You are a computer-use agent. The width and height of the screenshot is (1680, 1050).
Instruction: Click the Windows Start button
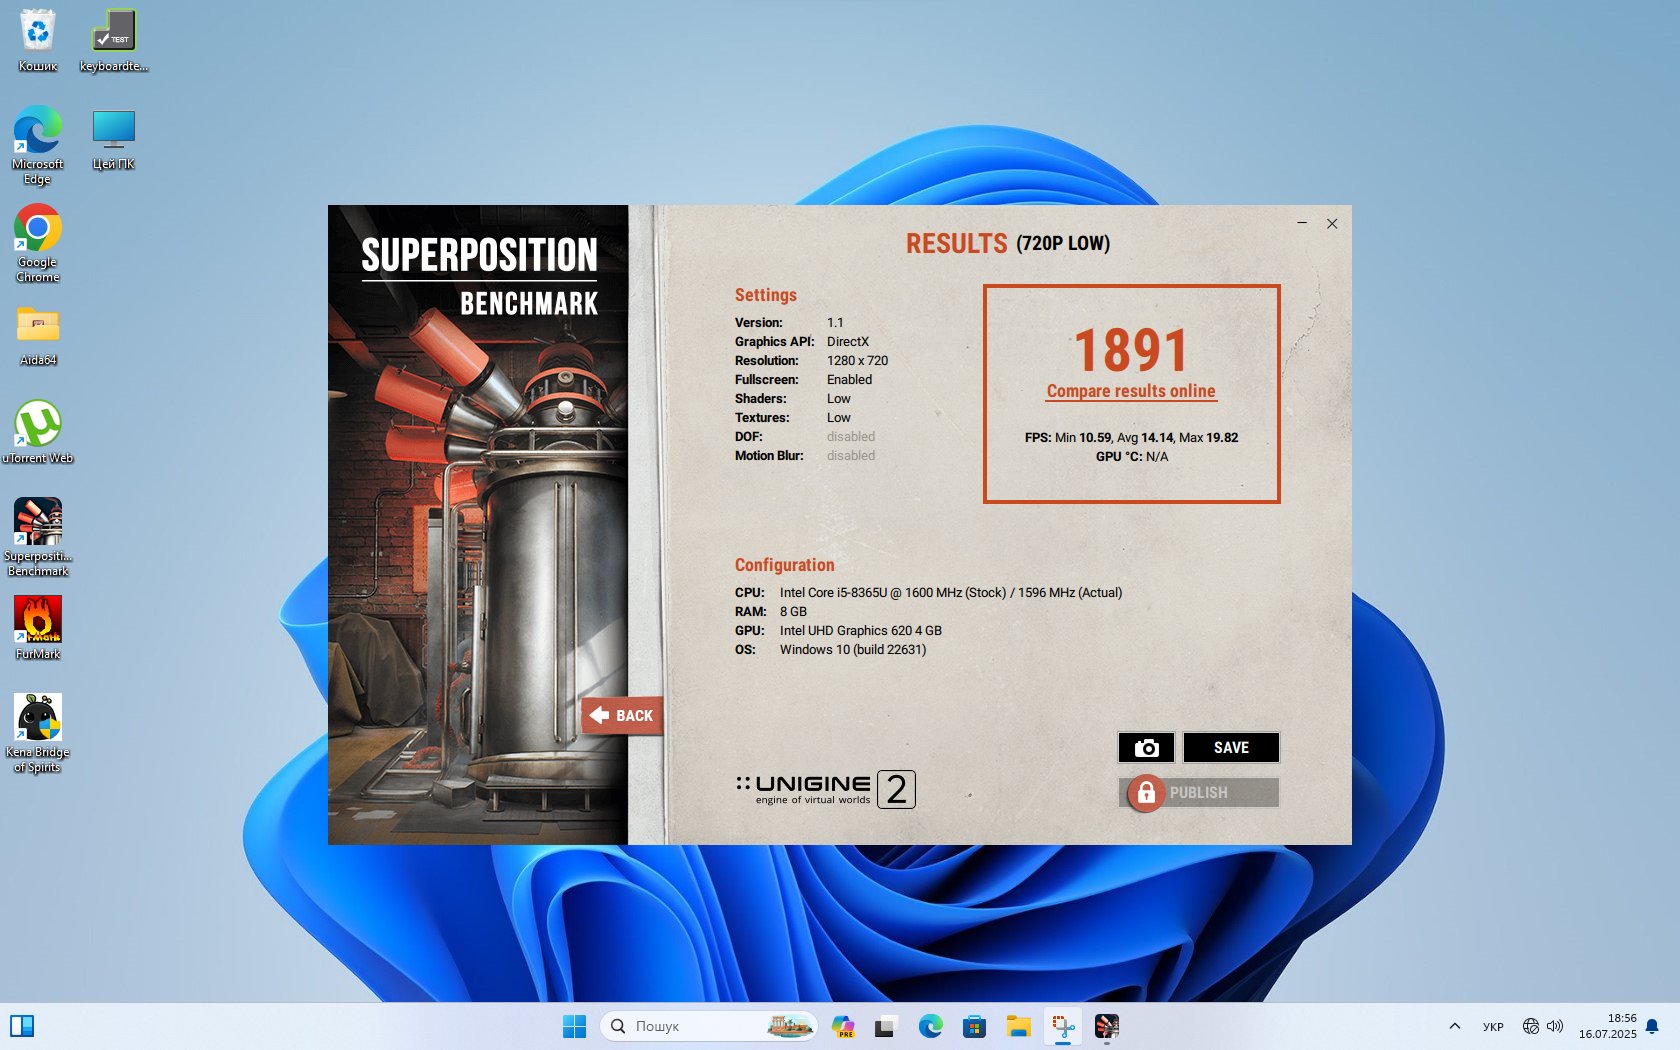pos(574,1026)
